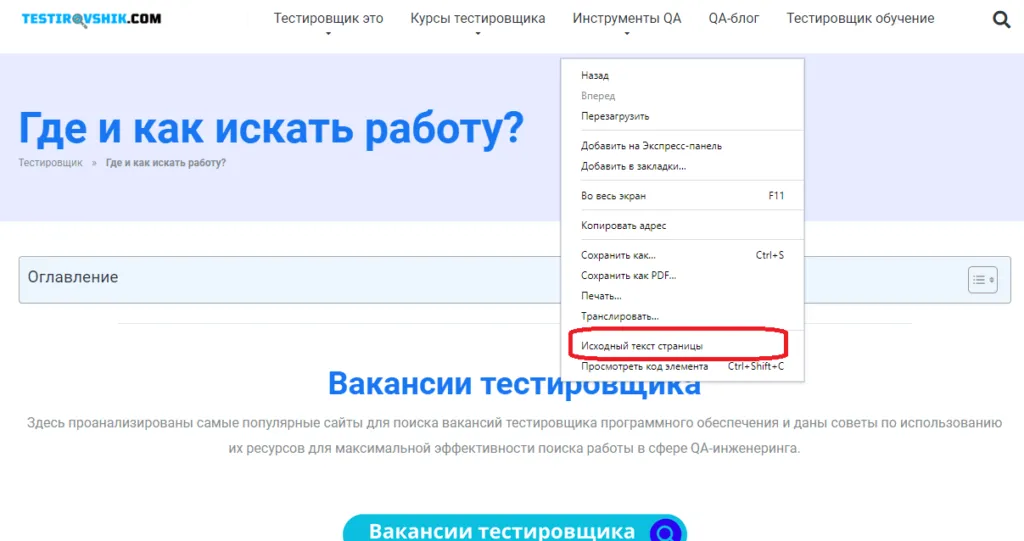Expand the Инструменты QA dropdown arrow
The width and height of the screenshot is (1024, 541).
627,34
